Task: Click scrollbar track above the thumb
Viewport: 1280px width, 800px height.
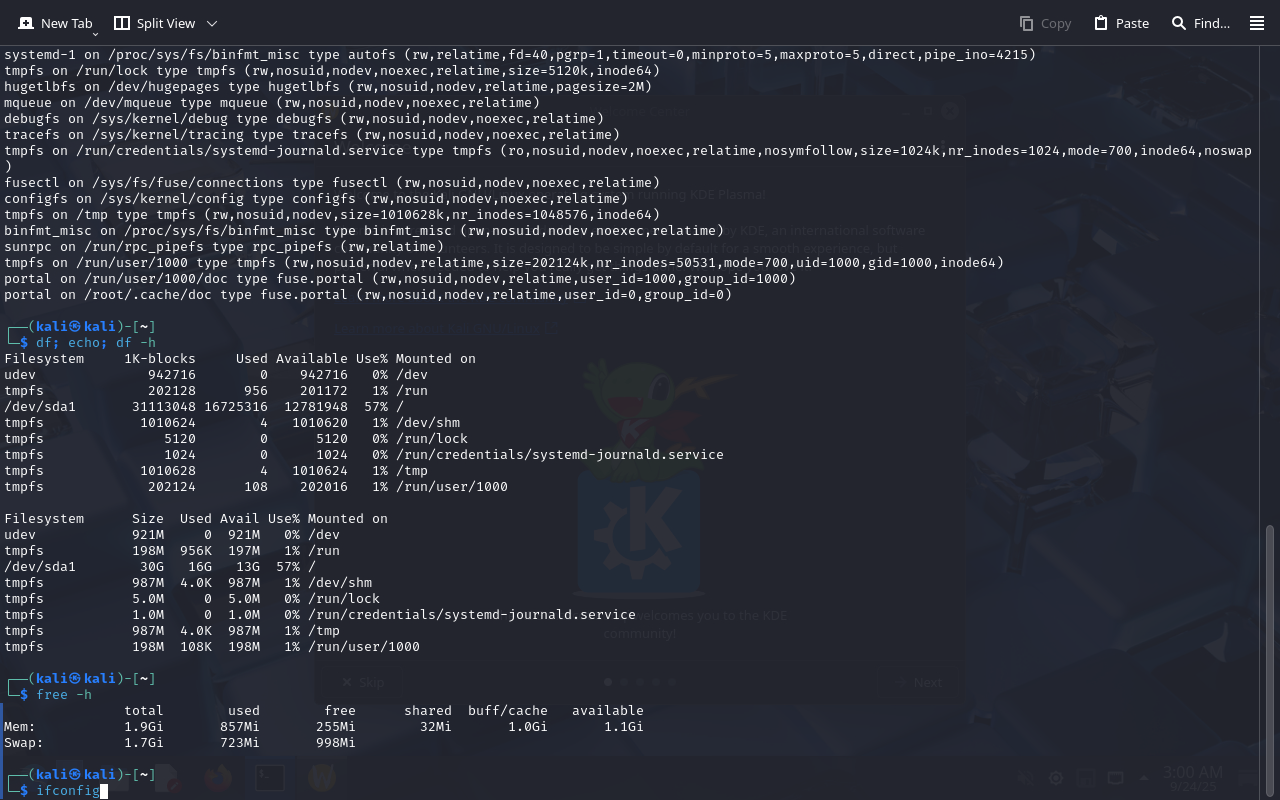Action: [x=1271, y=280]
